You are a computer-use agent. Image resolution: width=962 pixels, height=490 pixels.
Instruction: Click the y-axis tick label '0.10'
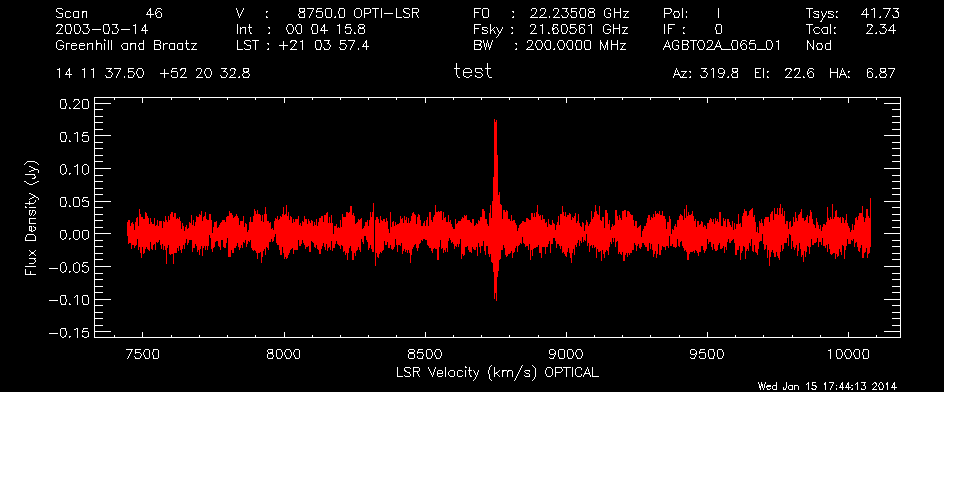pyautogui.click(x=74, y=169)
